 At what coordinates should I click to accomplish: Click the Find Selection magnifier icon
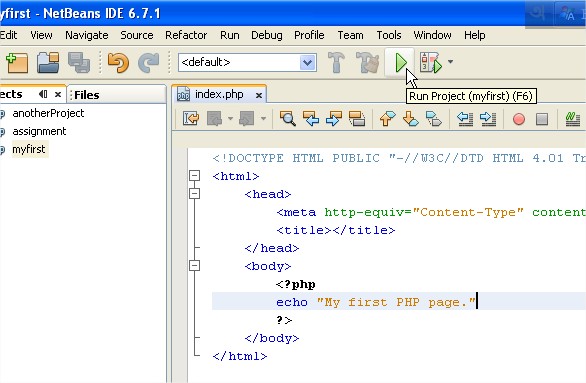288,119
